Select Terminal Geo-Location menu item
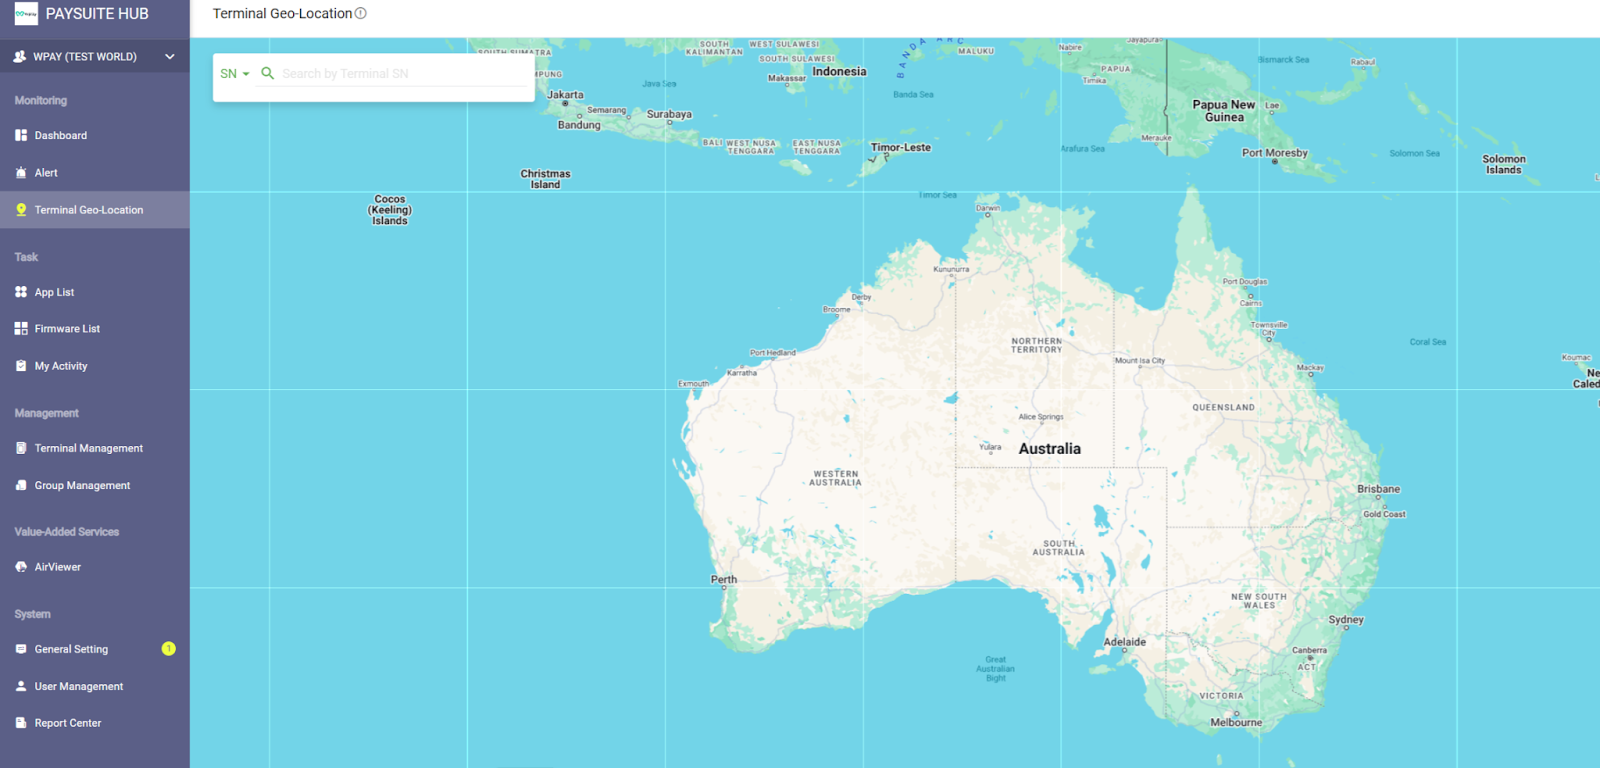 (x=95, y=210)
